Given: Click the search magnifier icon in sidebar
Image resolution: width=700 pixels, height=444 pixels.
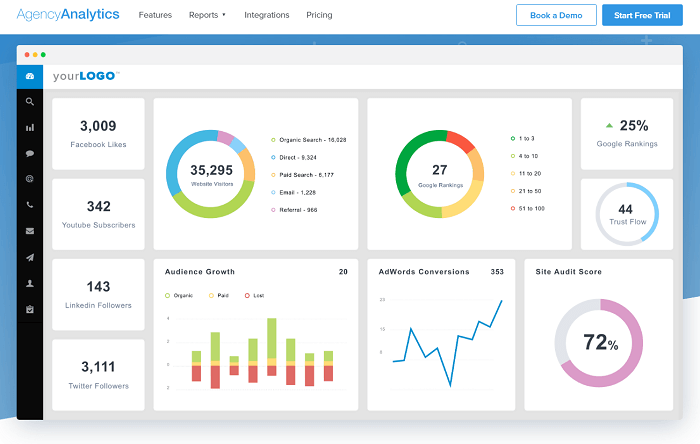Looking at the screenshot, I should coord(30,102).
